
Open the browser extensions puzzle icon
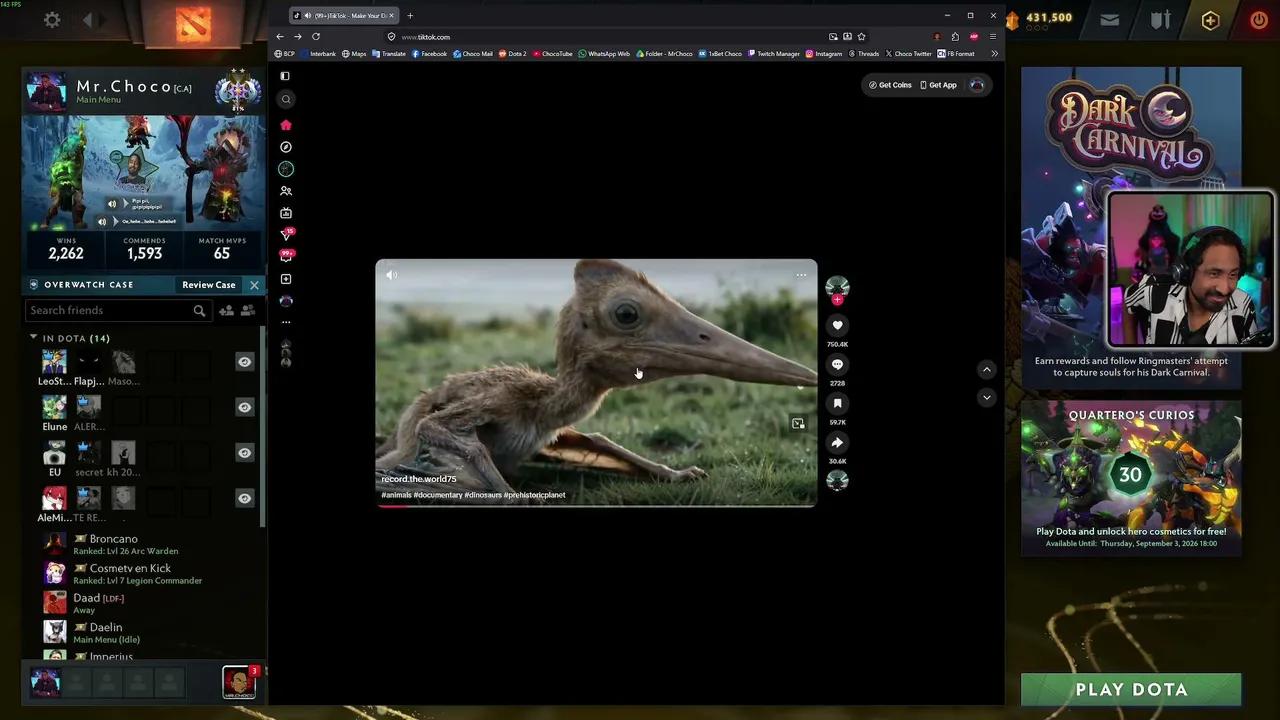pyautogui.click(x=955, y=37)
